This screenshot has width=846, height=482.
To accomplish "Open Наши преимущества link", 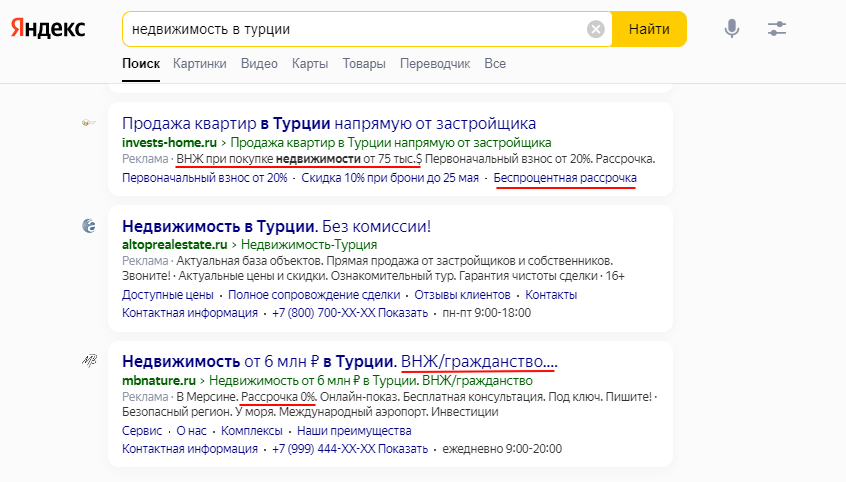I will click(x=354, y=431).
